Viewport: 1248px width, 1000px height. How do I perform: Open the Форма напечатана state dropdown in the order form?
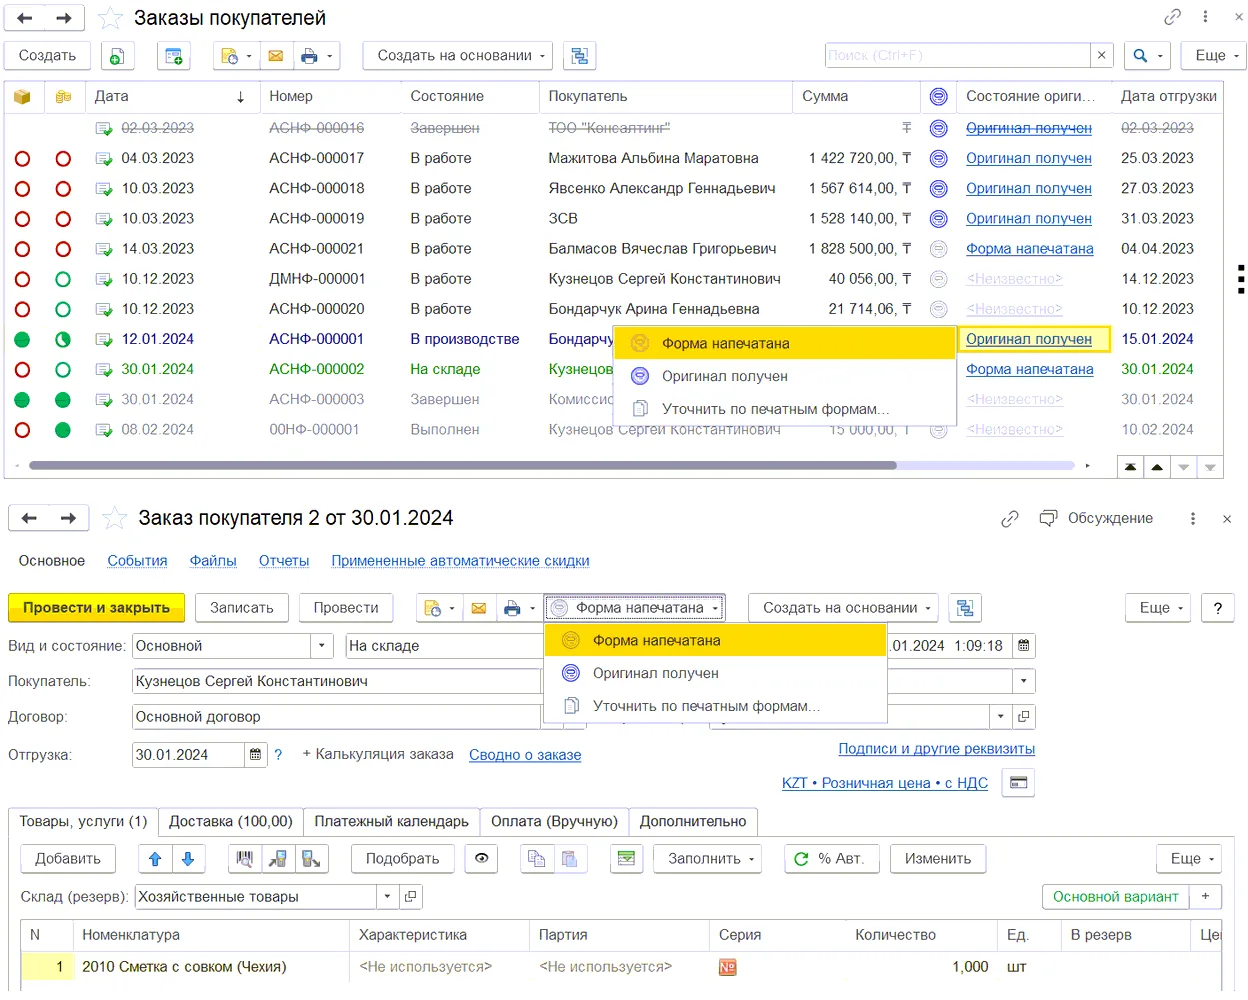coord(635,608)
